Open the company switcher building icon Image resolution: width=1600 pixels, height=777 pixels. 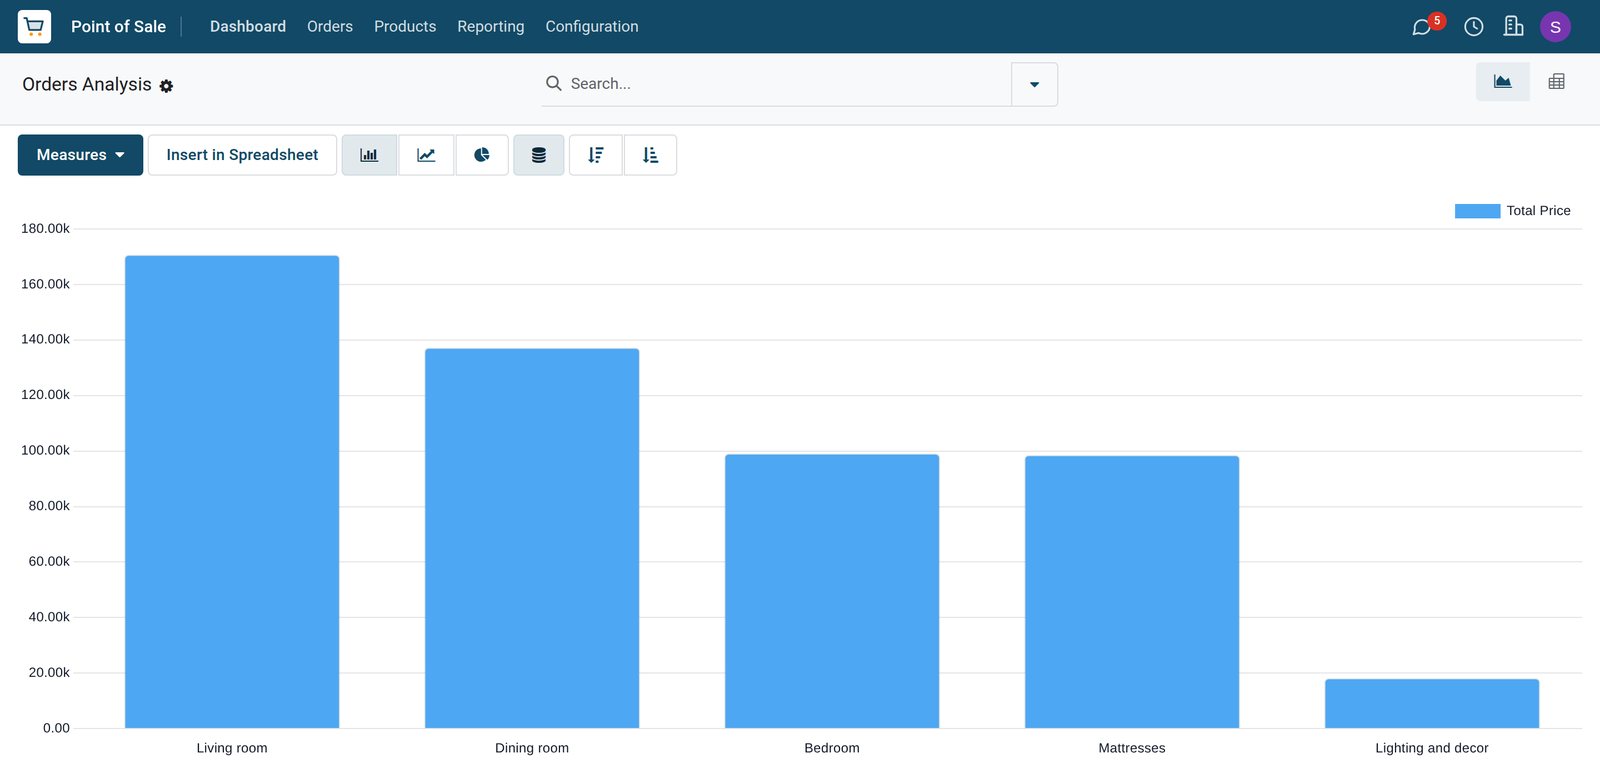tap(1513, 26)
